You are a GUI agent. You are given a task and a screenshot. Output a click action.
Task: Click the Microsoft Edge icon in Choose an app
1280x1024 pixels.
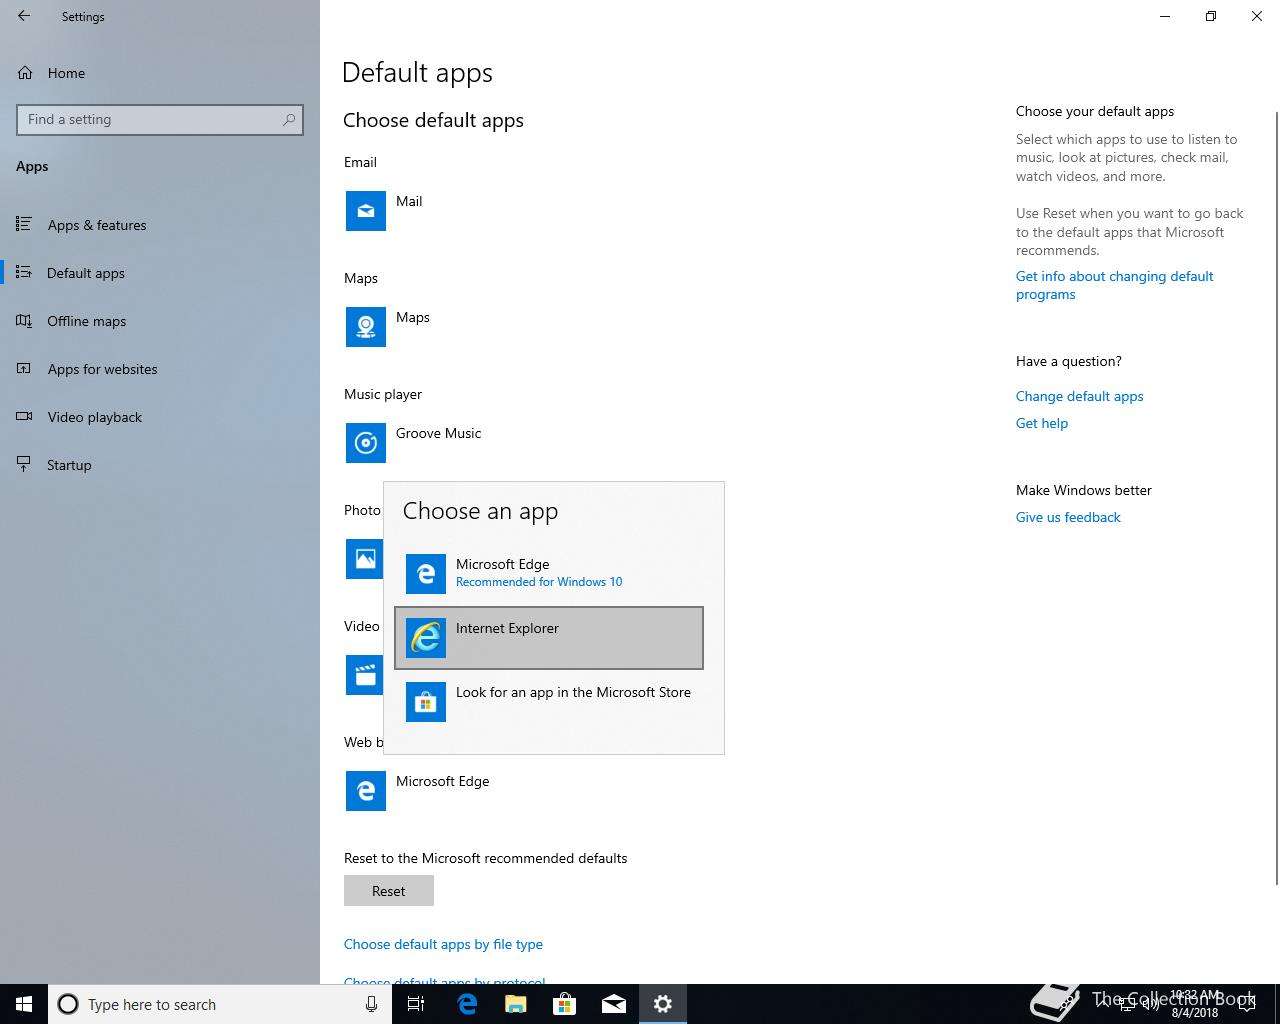(426, 574)
